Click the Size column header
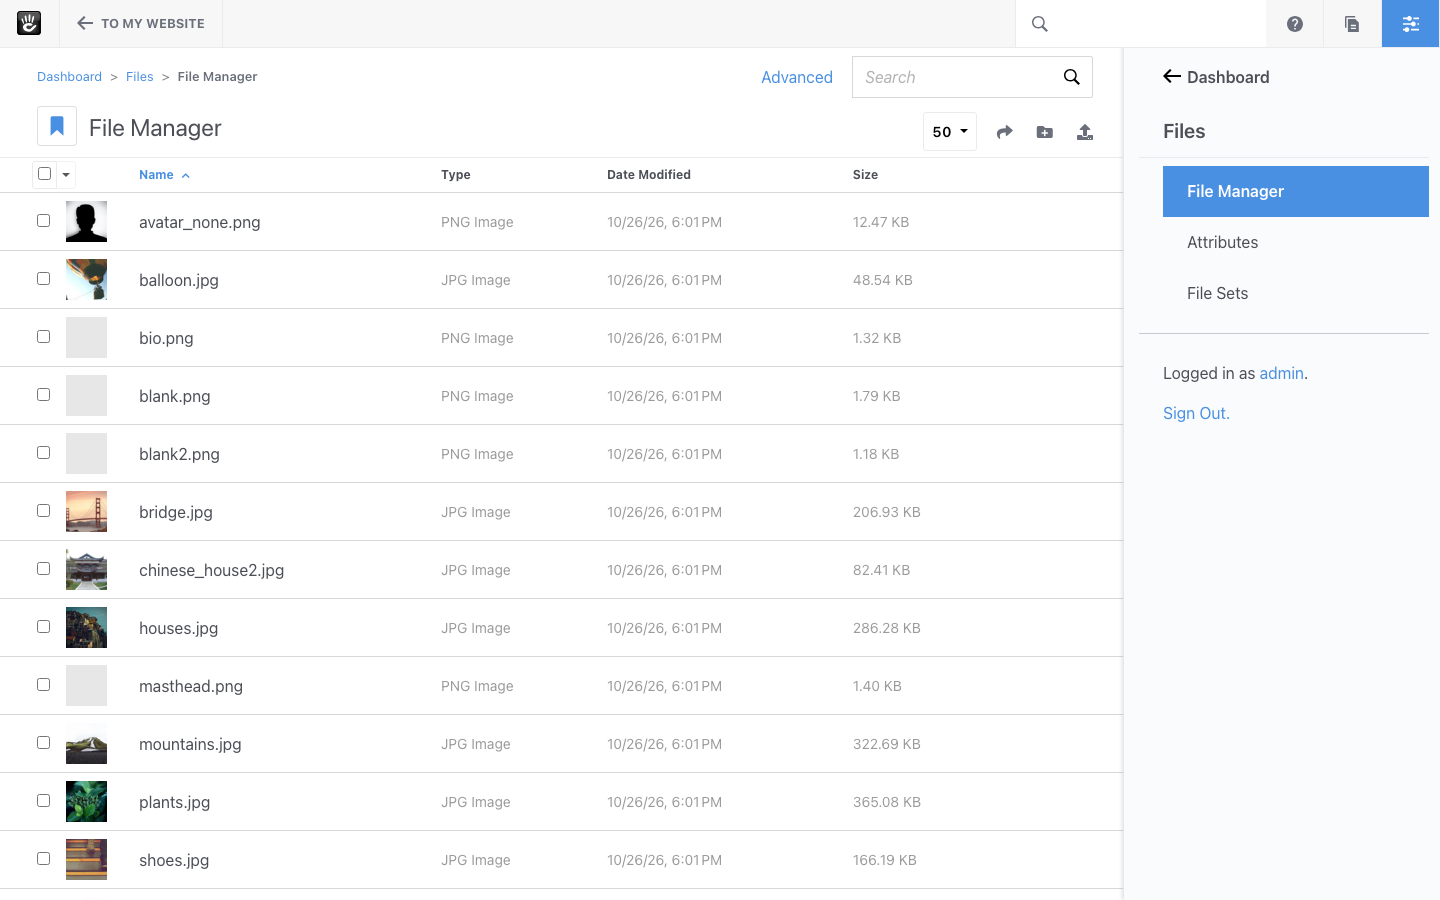Screen dimensions: 1440x900 click(x=865, y=175)
